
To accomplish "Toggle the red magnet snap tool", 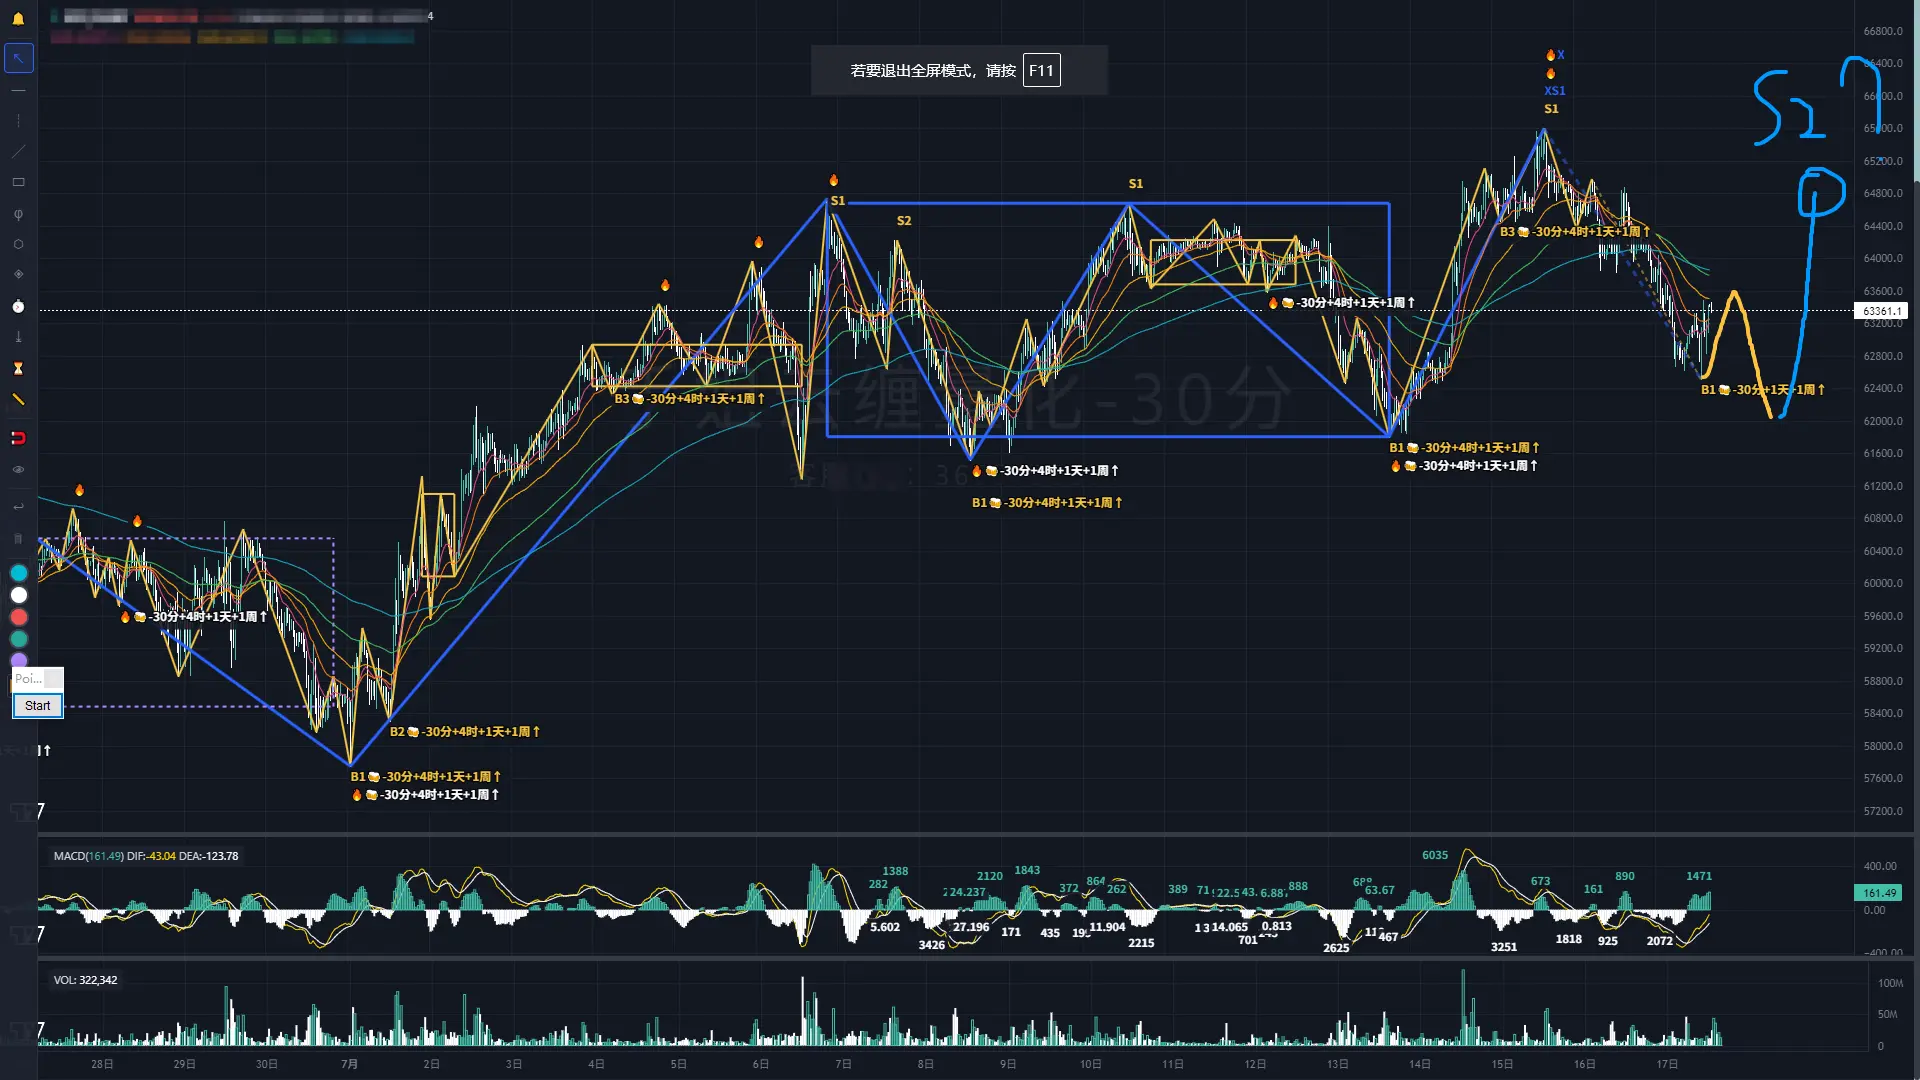I will pos(18,438).
